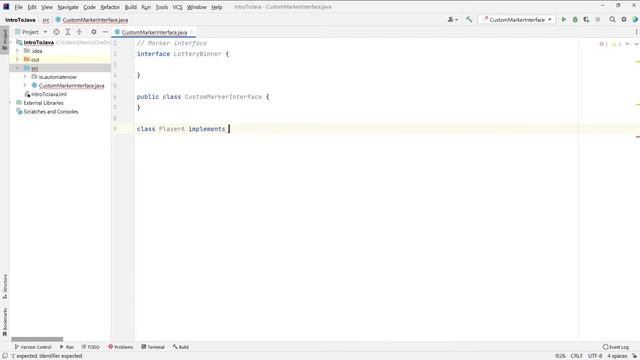Select Scratches and Consoles
The image size is (640, 360).
tap(51, 111)
